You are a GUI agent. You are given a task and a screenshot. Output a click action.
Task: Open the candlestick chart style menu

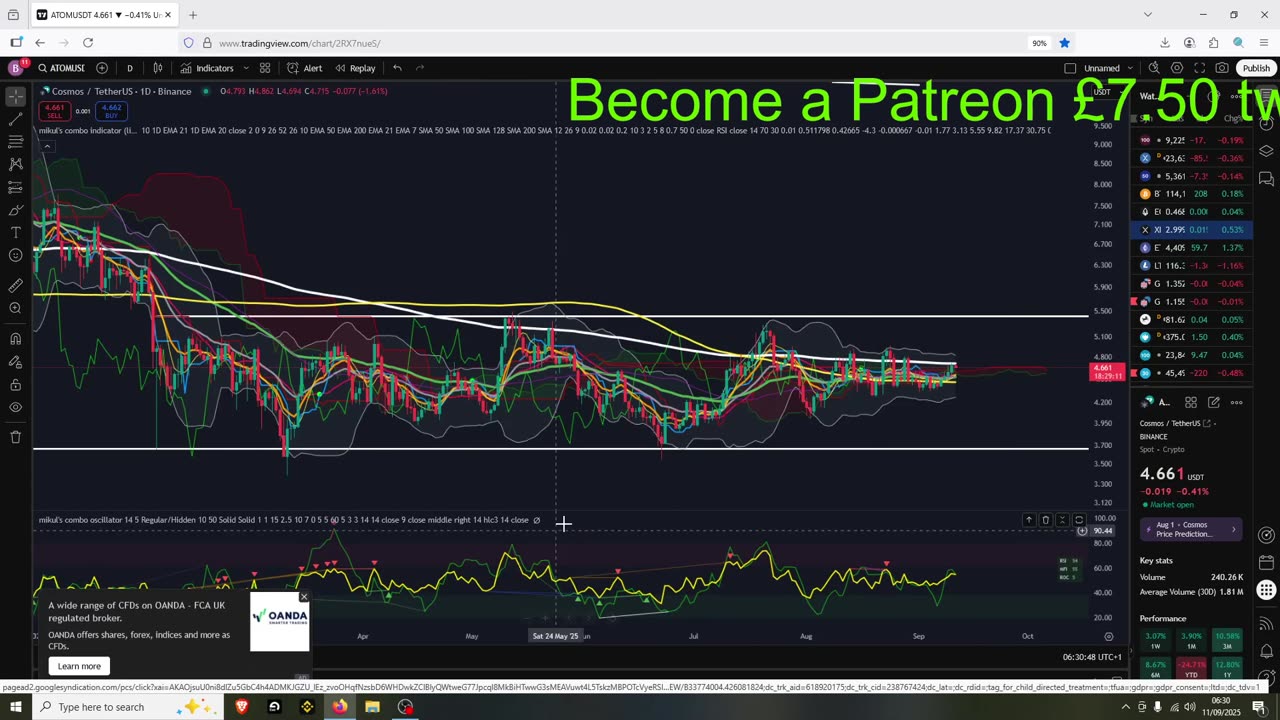pyautogui.click(x=158, y=68)
